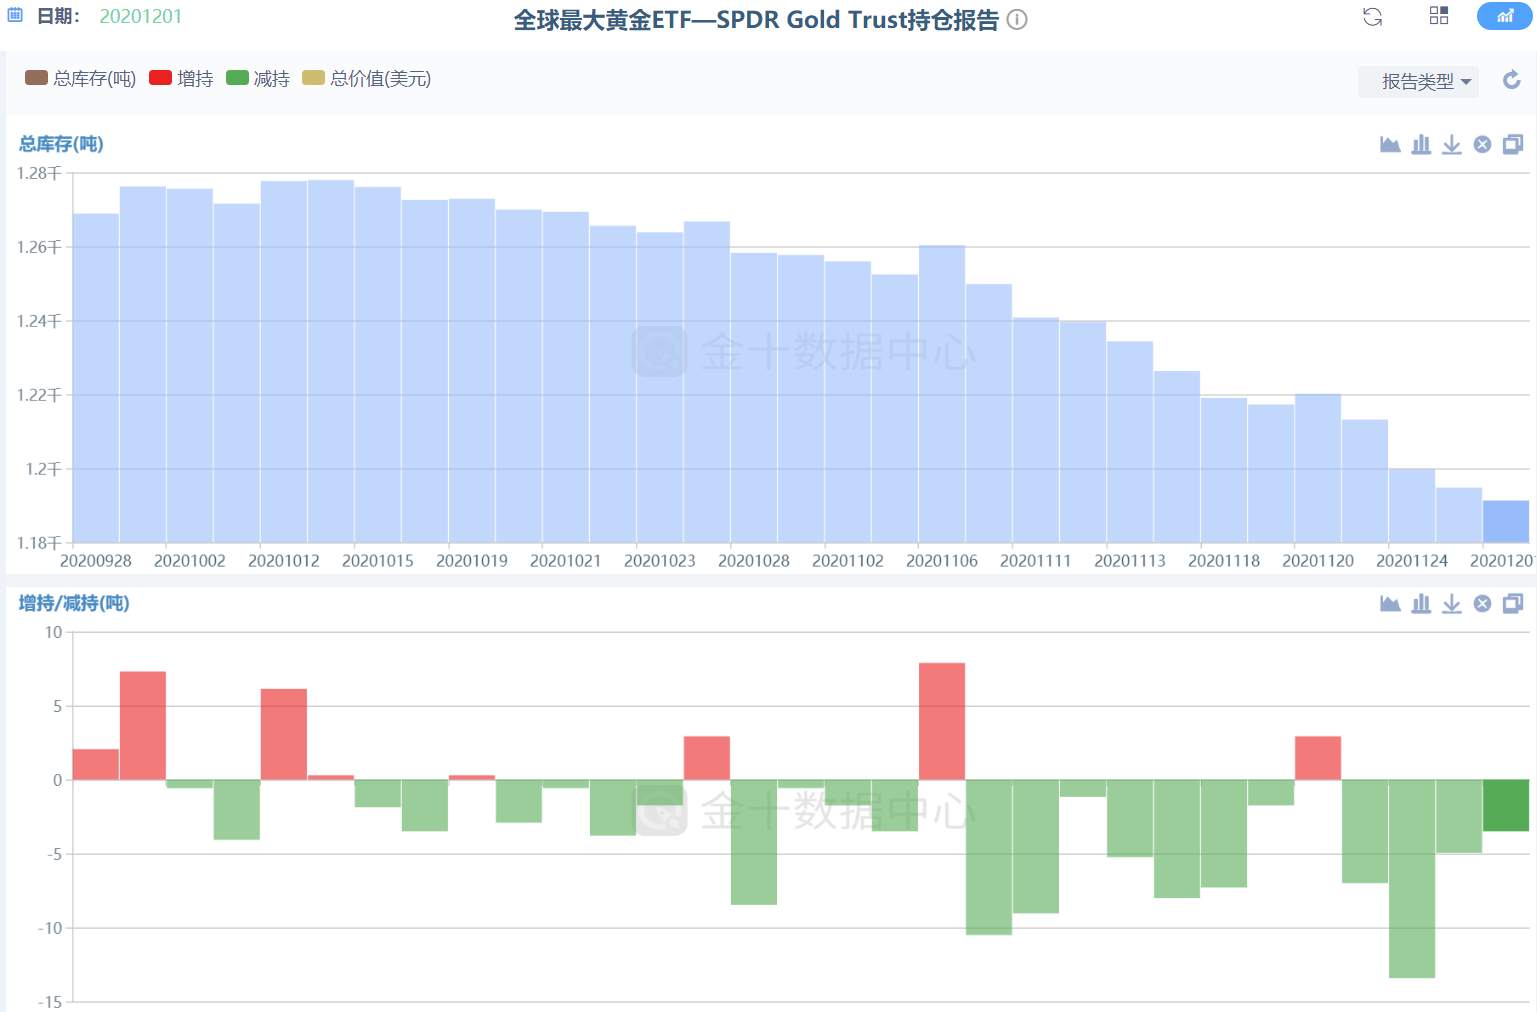Click the 1.28千 y-axis label
Image resolution: width=1537 pixels, height=1012 pixels.
(39, 173)
